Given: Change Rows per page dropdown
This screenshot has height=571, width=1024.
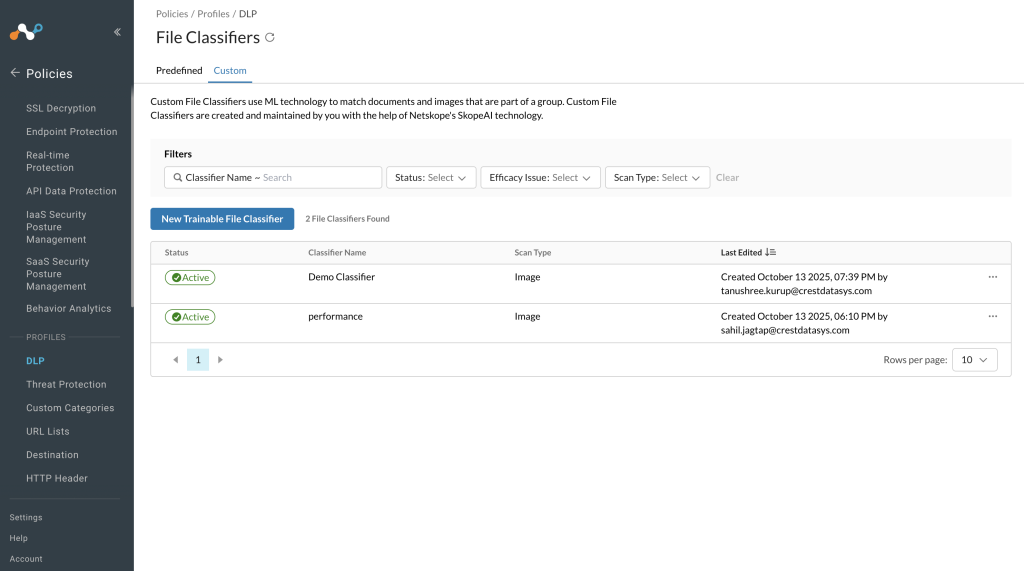Looking at the screenshot, I should pyautogui.click(x=974, y=360).
